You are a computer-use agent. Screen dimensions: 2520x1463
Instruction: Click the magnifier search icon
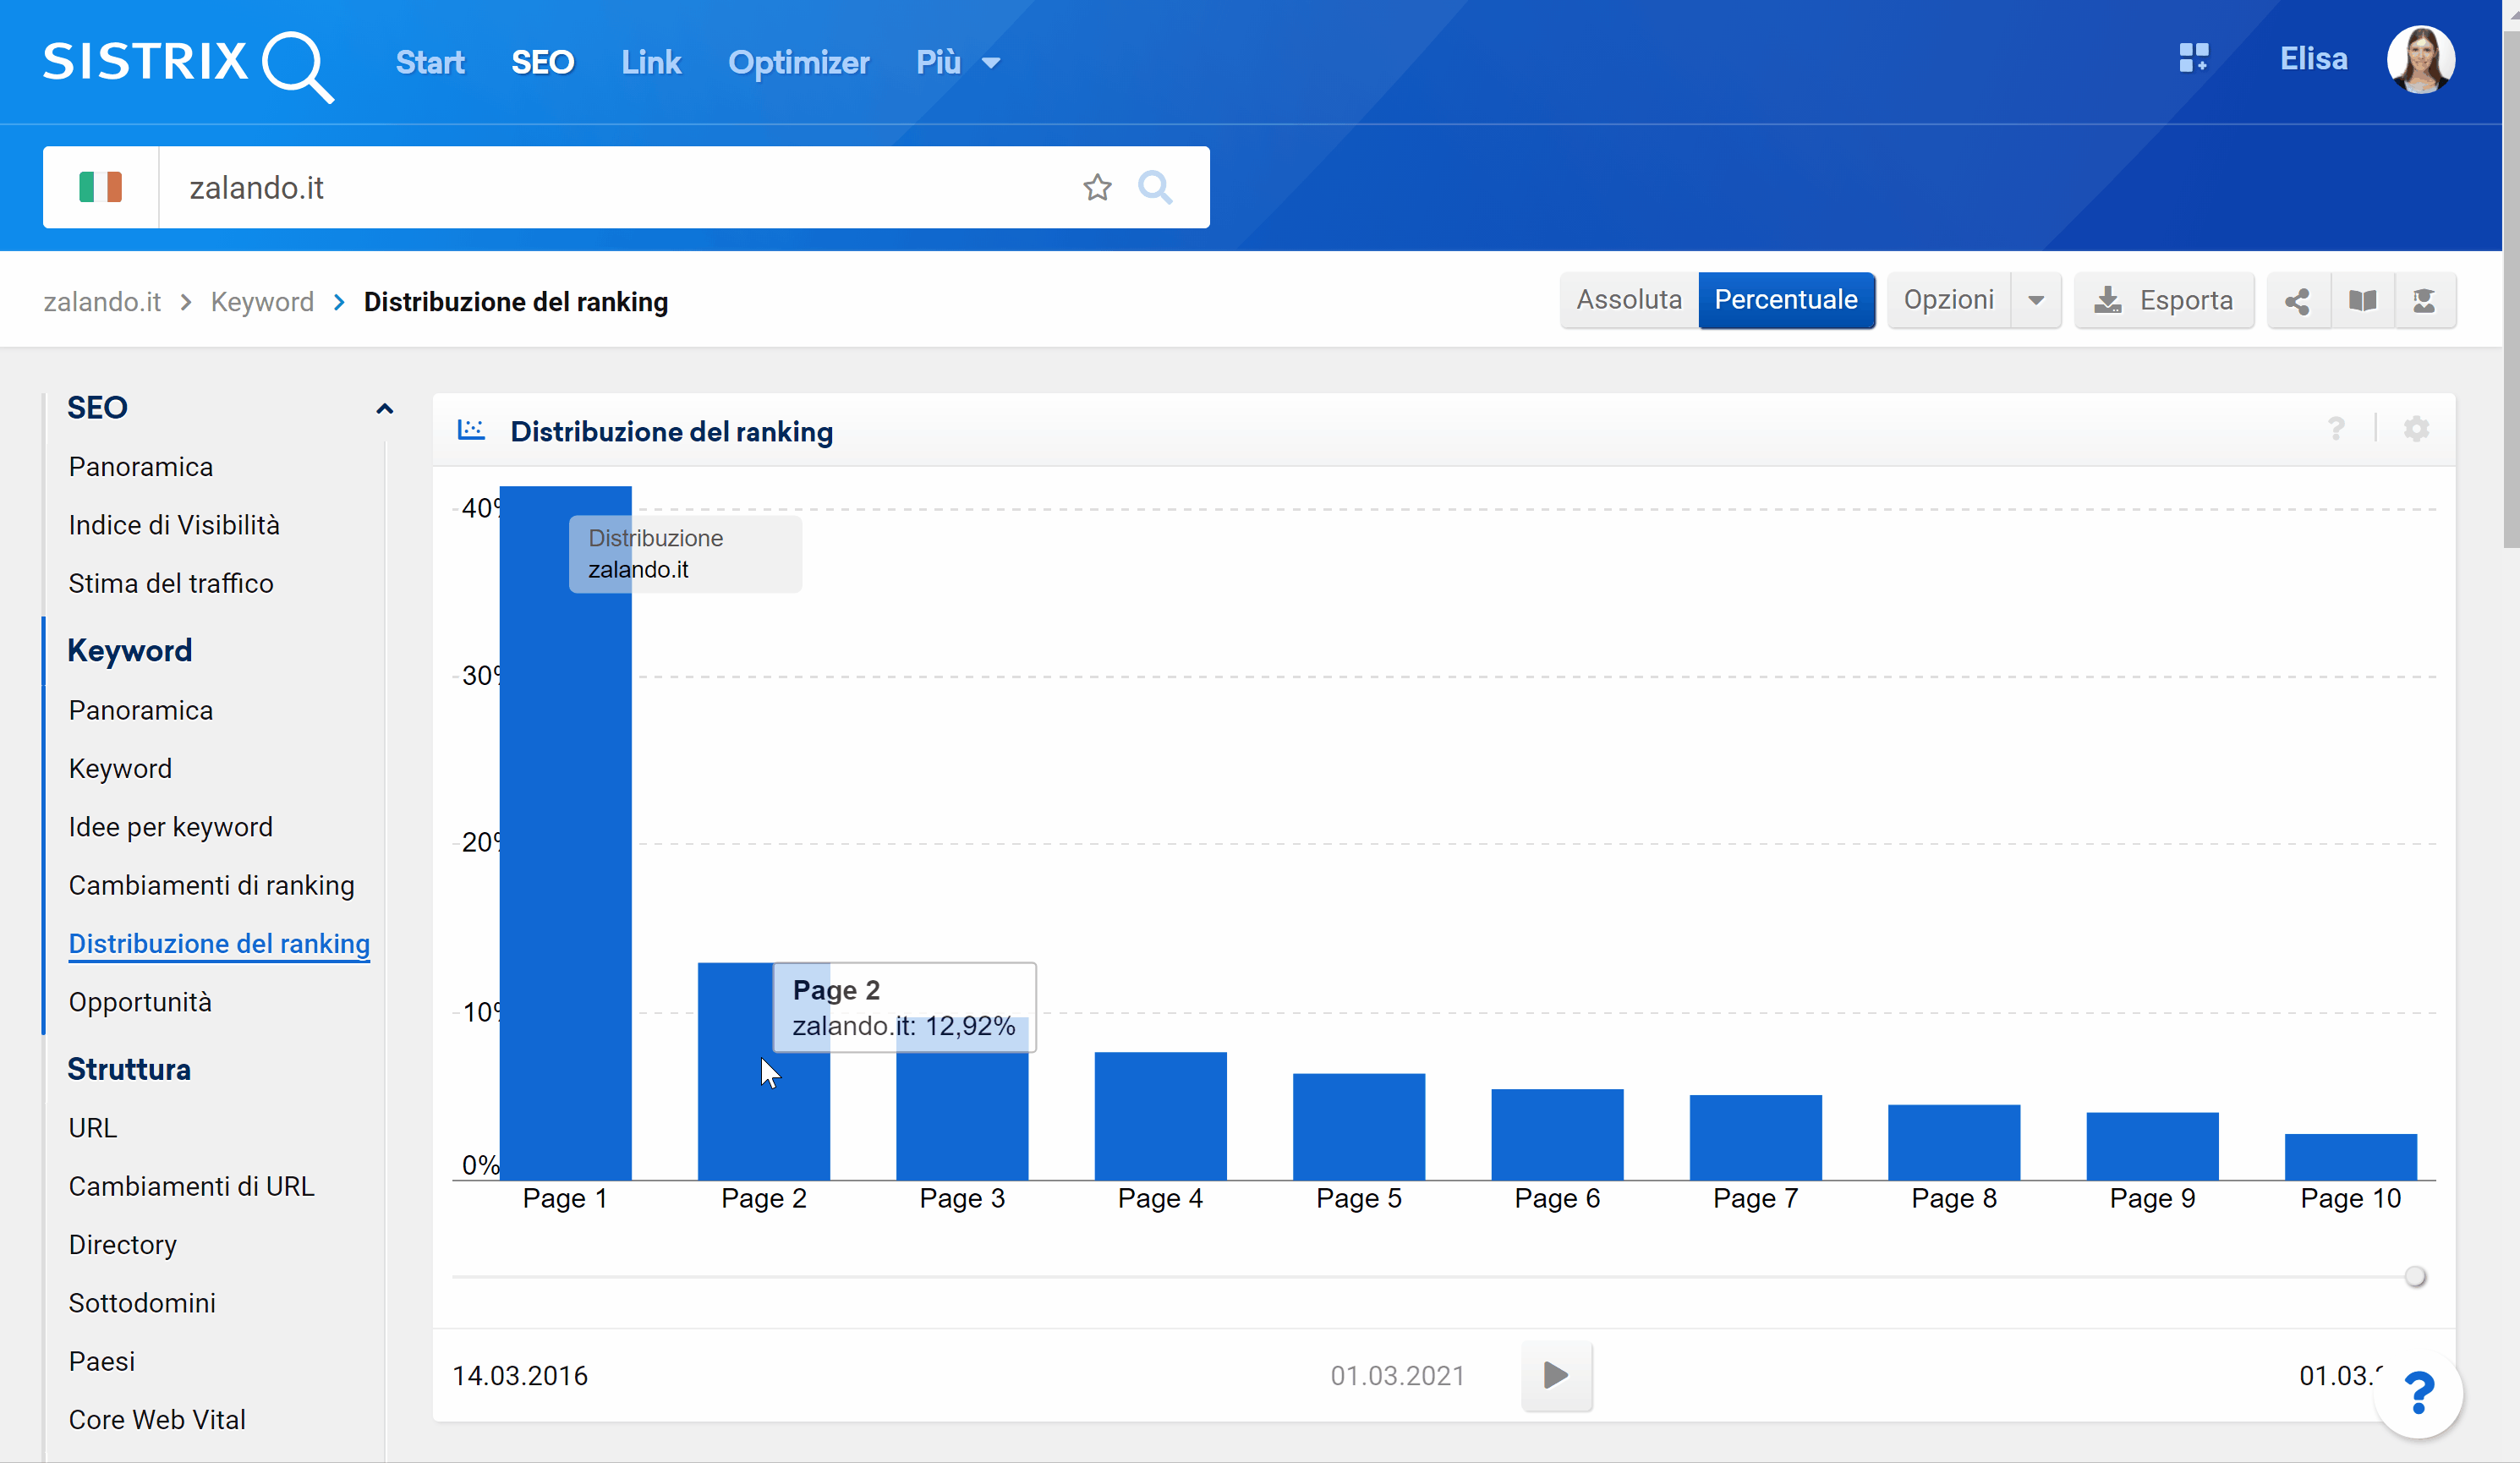click(1155, 187)
